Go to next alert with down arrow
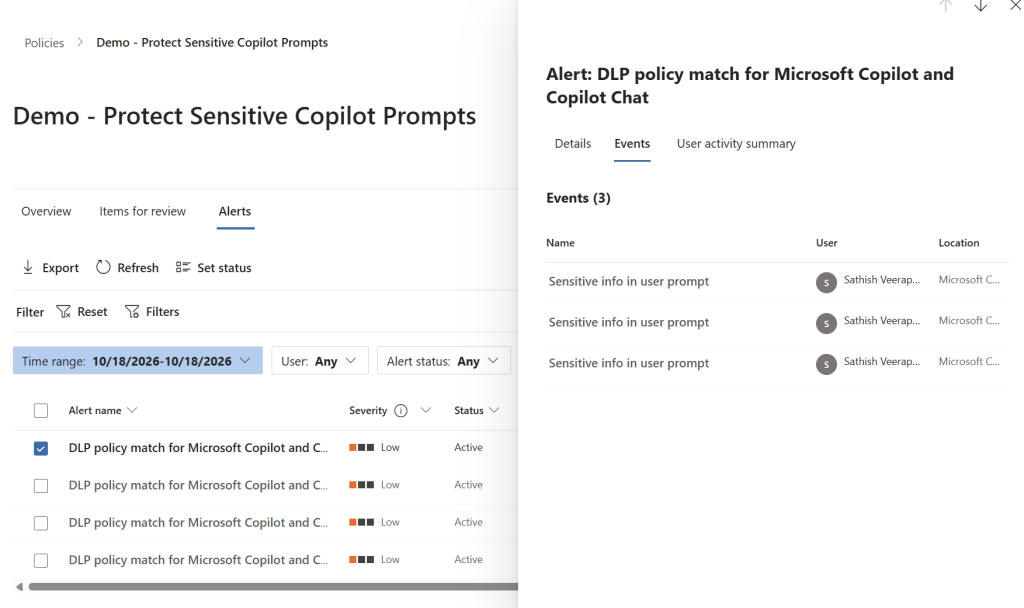1024x608 pixels. coord(980,5)
